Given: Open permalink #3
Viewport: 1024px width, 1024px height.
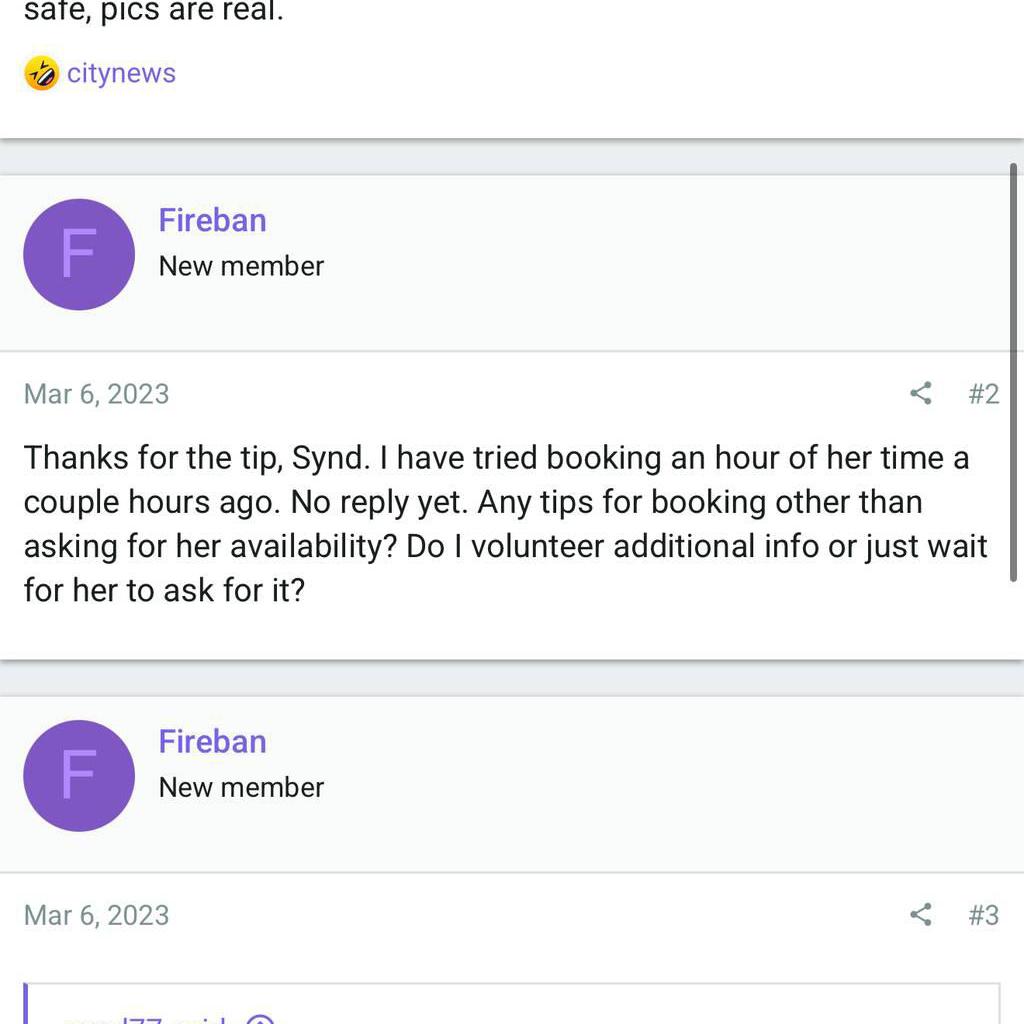Looking at the screenshot, I should [986, 915].
